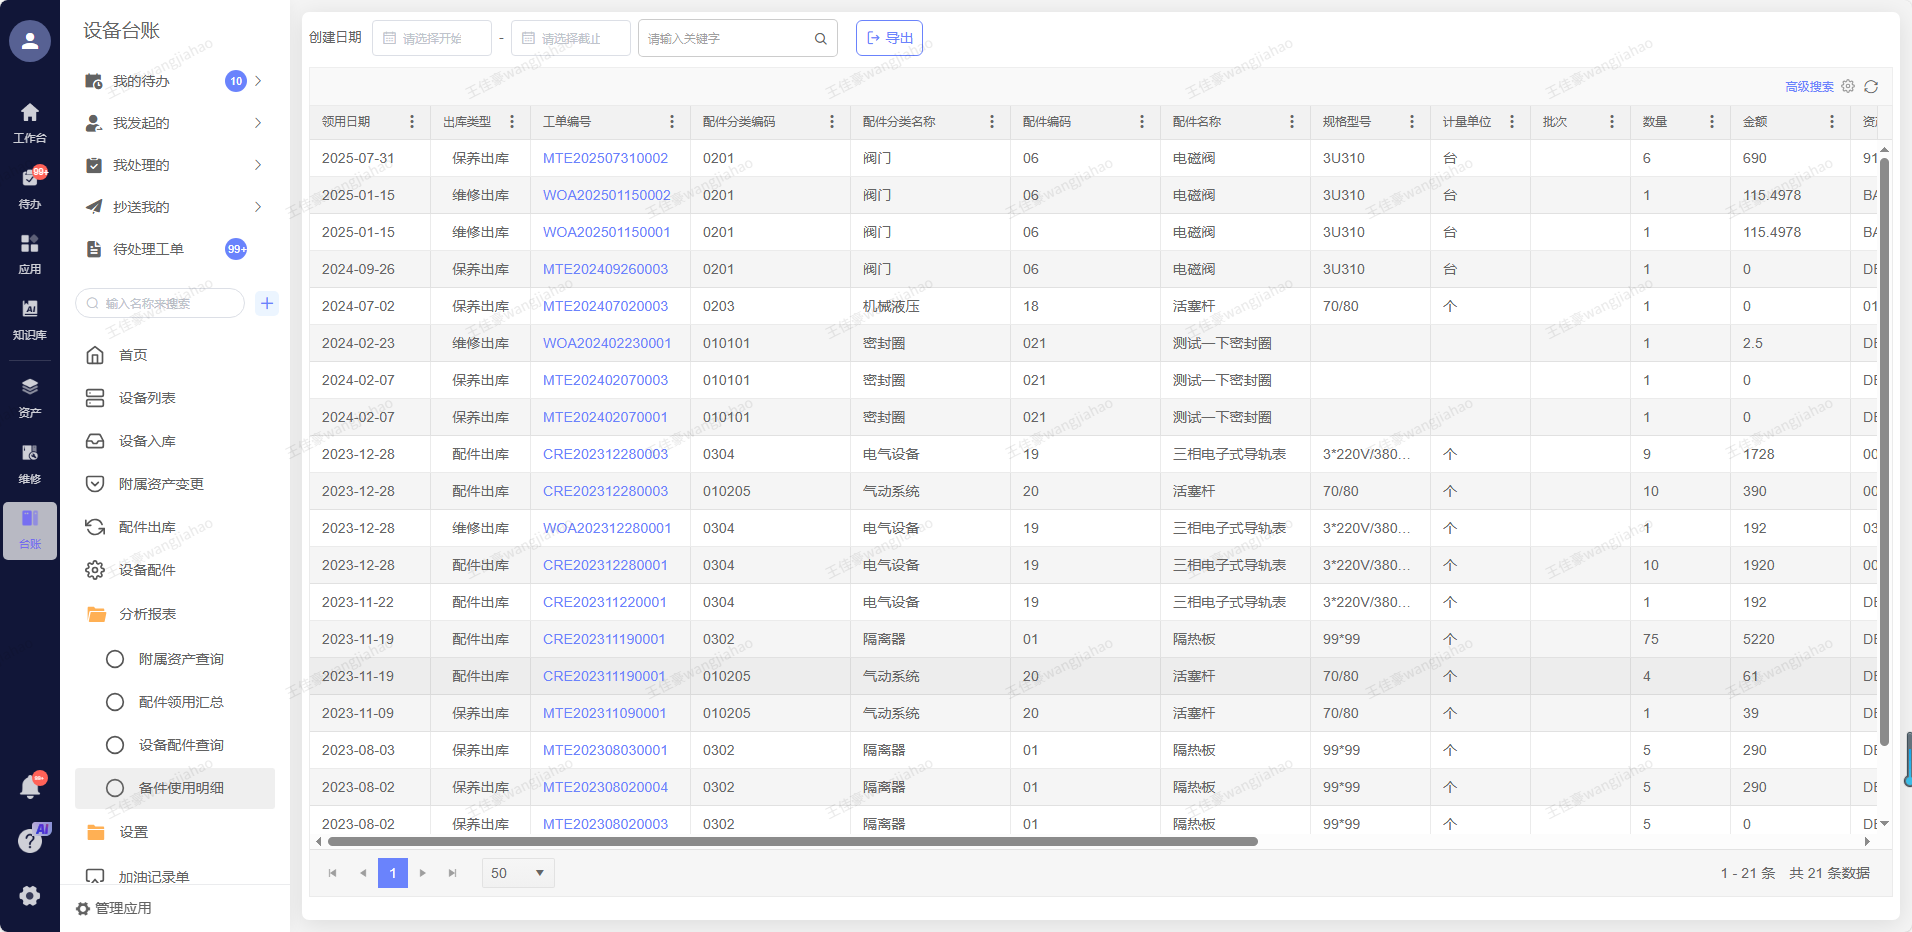The height and width of the screenshot is (932, 1912).
Task: Click the refresh icon above the table
Action: pos(1871,87)
